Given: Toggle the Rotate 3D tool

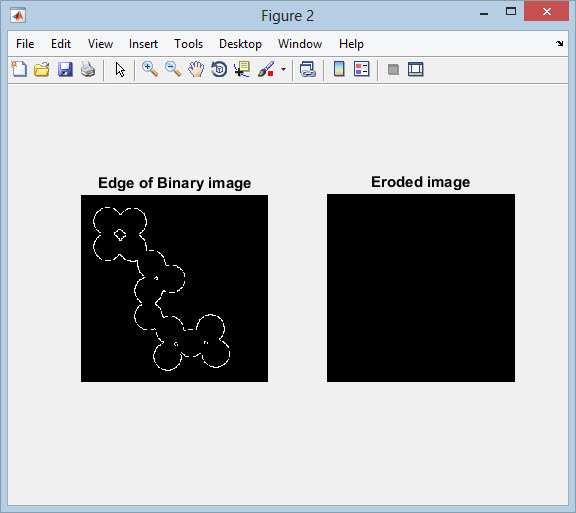Looking at the screenshot, I should click(219, 69).
